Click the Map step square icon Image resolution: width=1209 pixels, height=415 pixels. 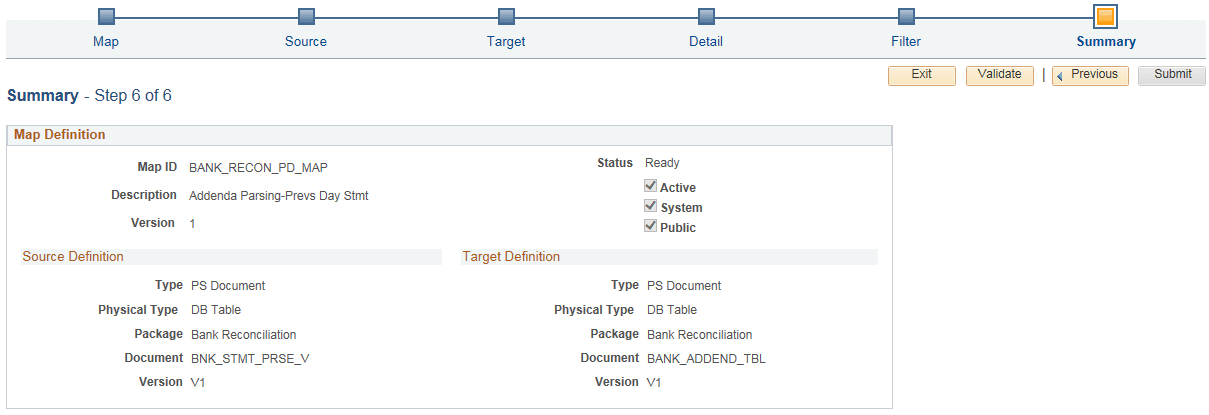tap(106, 17)
